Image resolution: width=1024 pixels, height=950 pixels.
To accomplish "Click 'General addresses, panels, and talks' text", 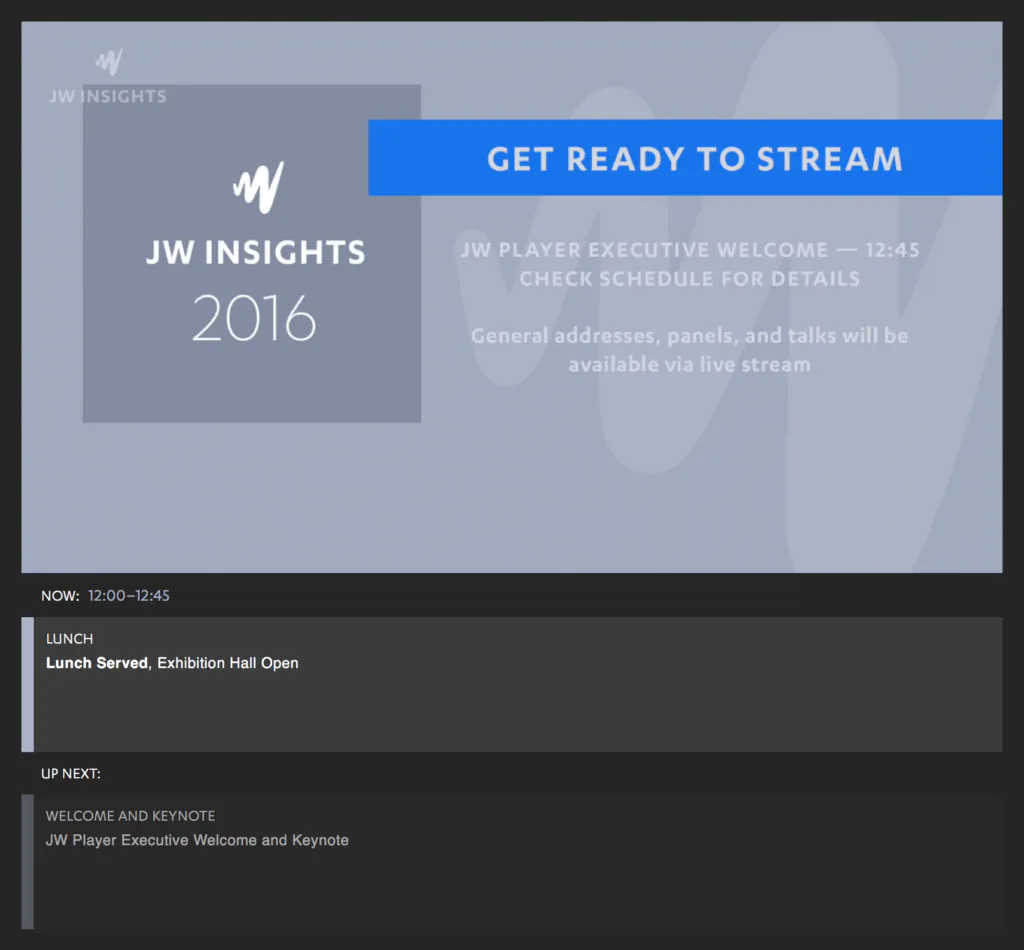I will [x=653, y=336].
